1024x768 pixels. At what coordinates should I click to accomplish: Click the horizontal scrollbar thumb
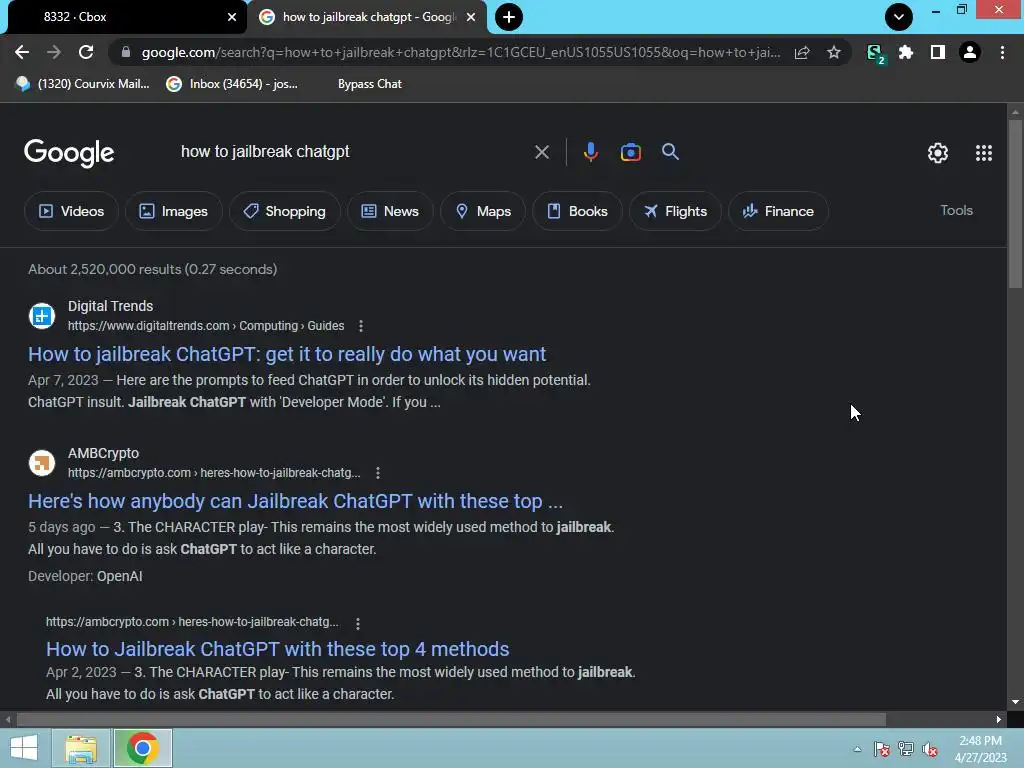[x=451, y=719]
